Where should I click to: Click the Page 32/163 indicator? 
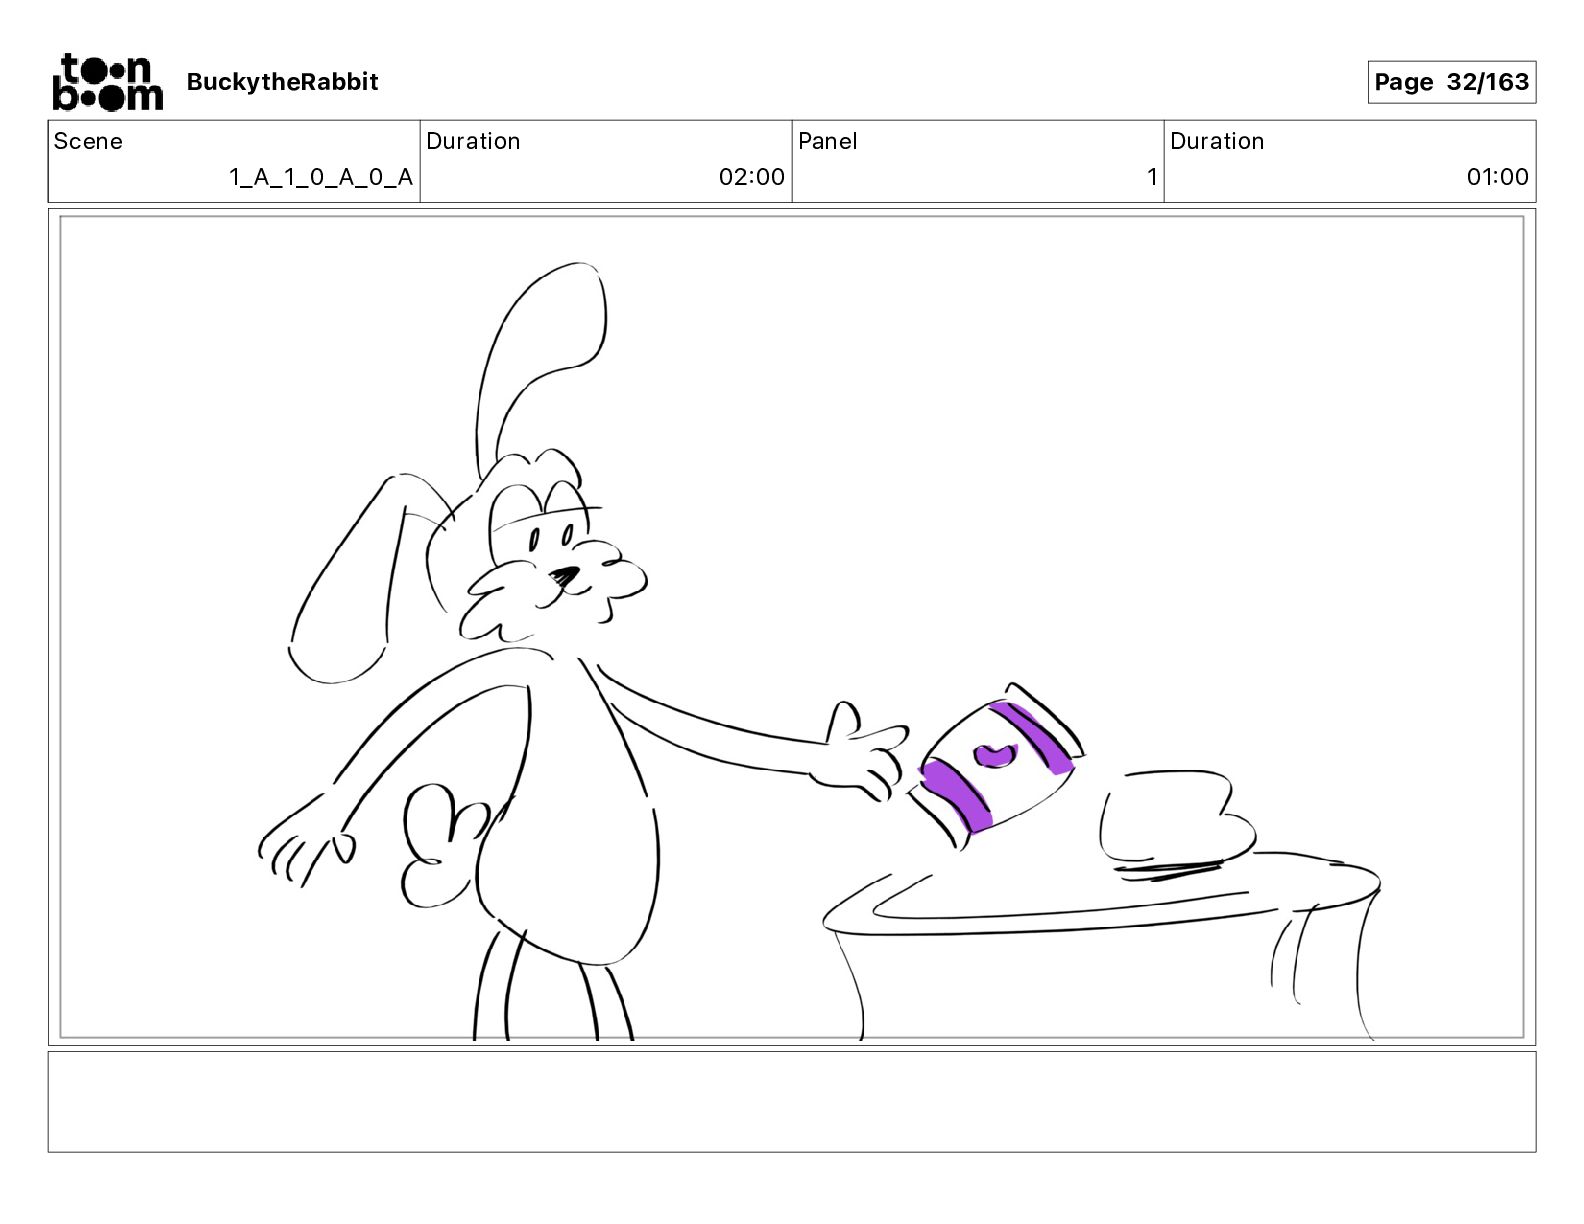(1451, 82)
